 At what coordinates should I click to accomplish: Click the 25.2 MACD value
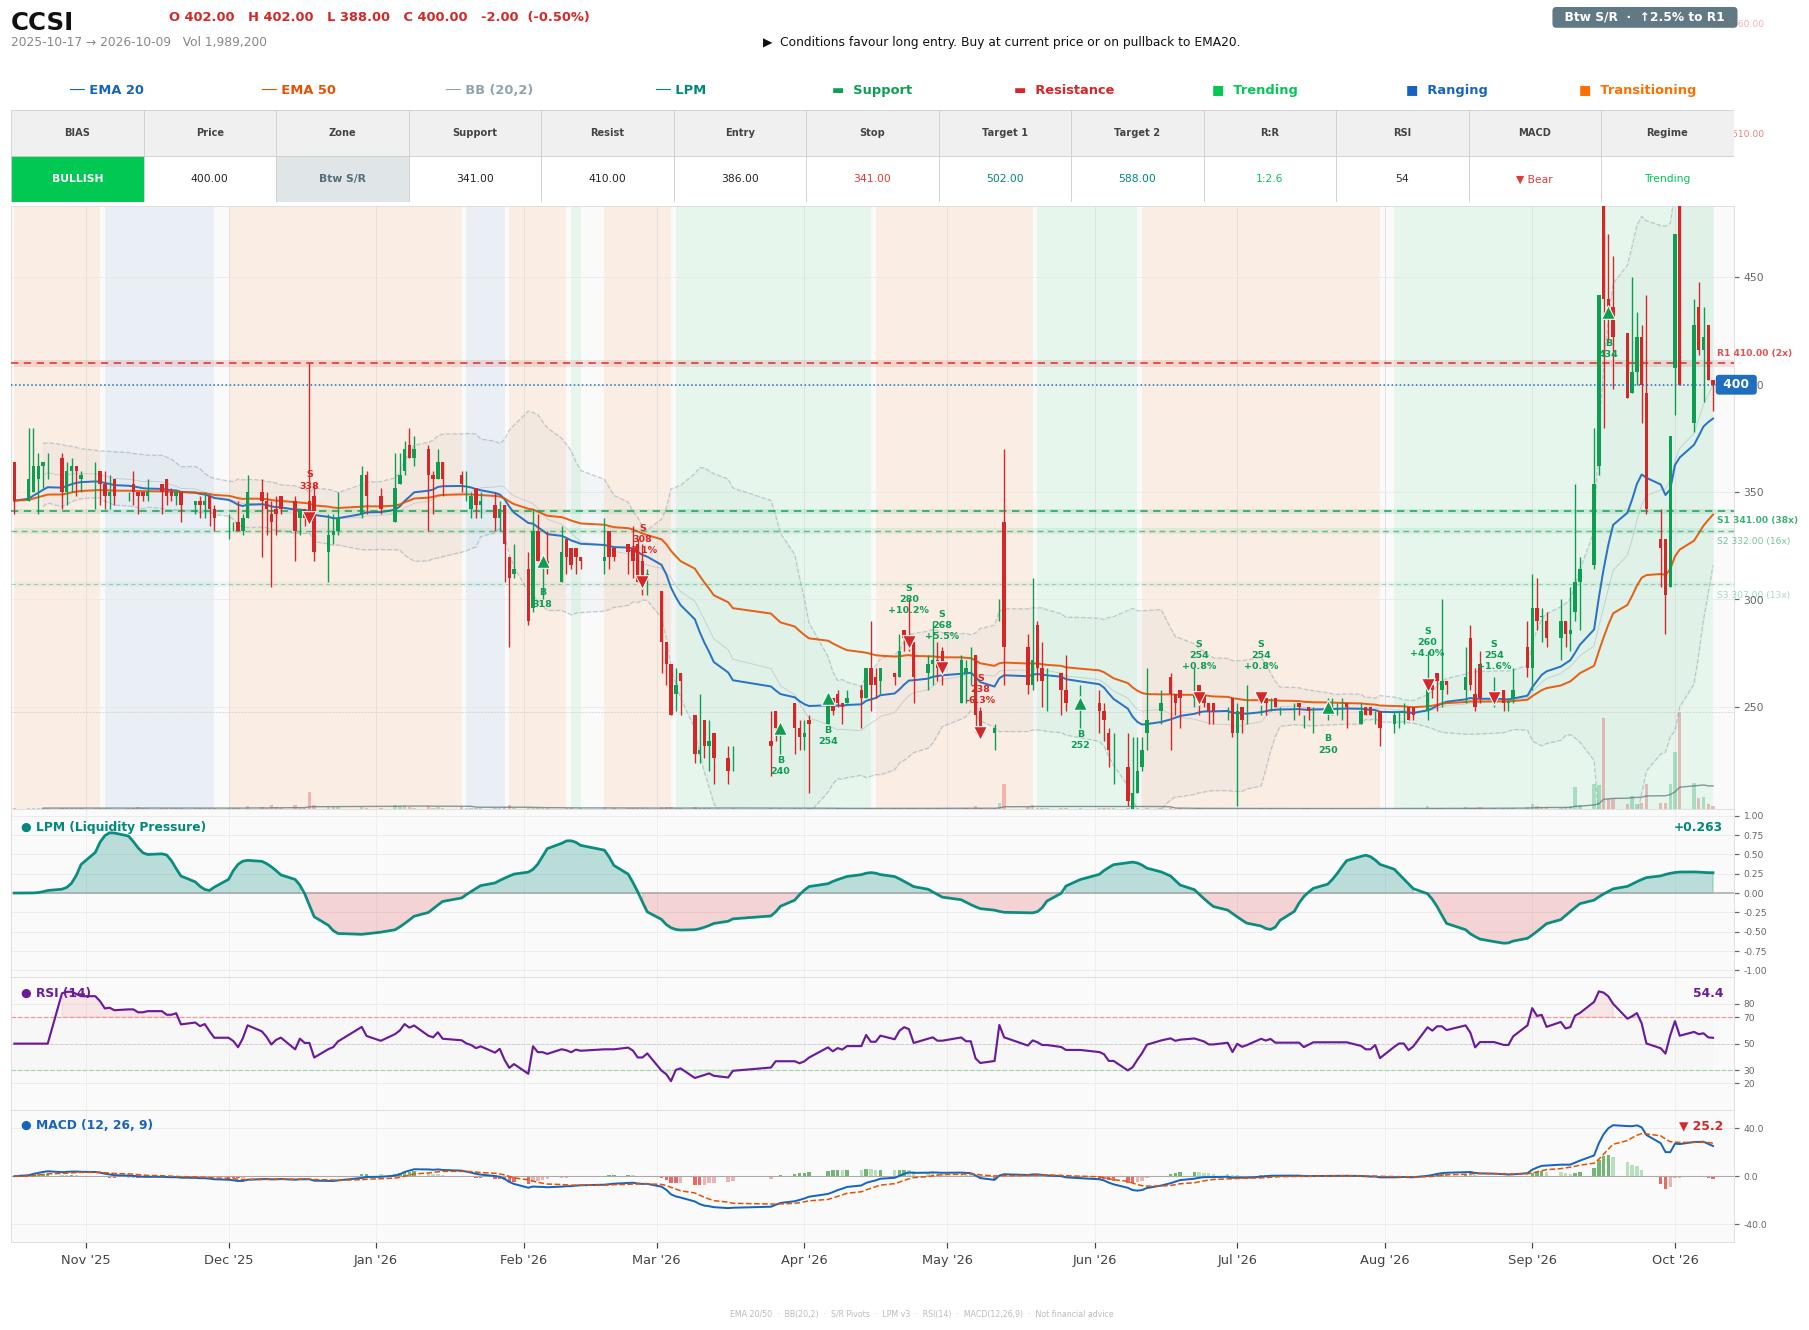[1701, 1126]
